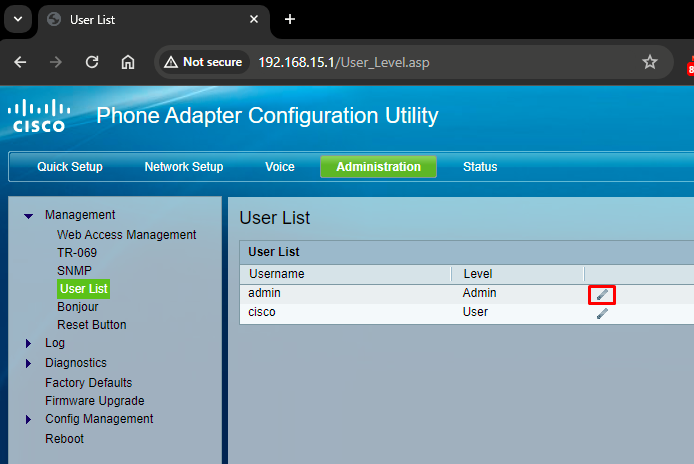Open the TR-069 settings
This screenshot has width=694, height=464.
click(x=77, y=253)
